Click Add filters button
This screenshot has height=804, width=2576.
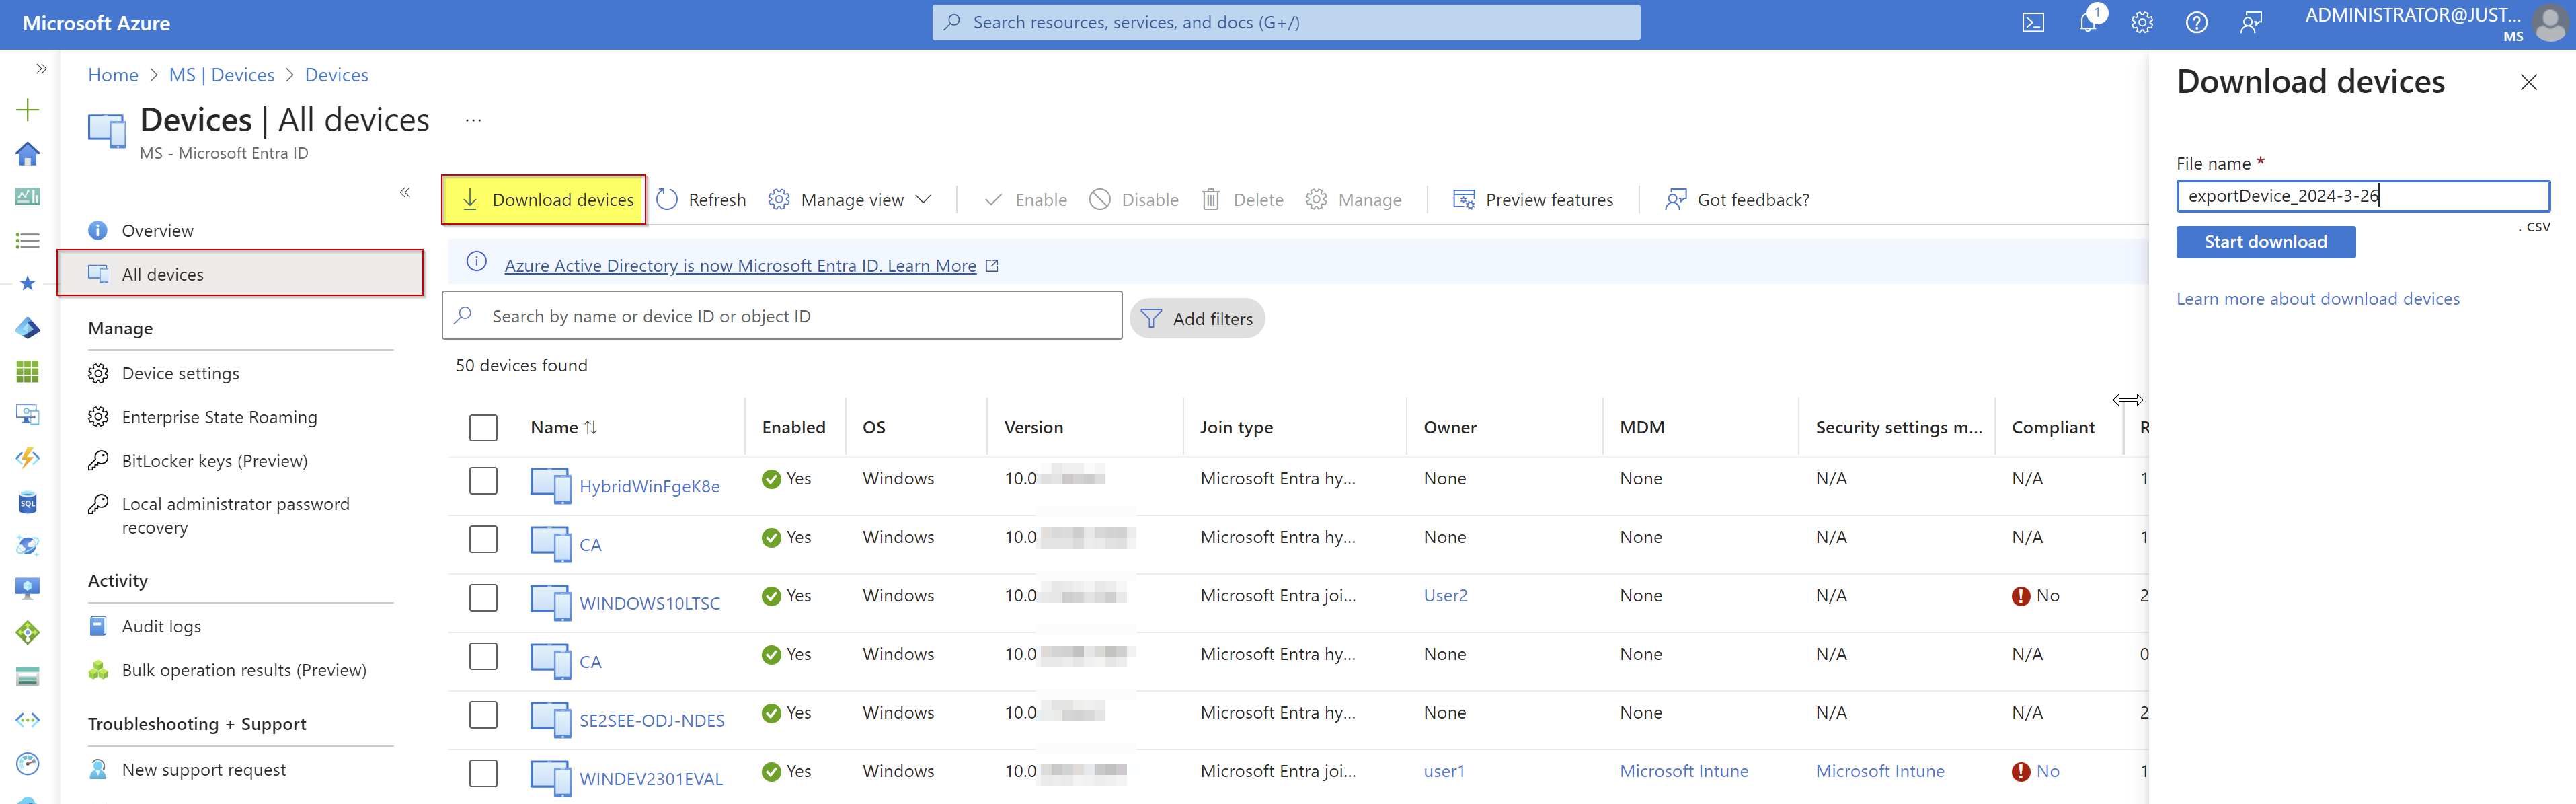click(1197, 318)
